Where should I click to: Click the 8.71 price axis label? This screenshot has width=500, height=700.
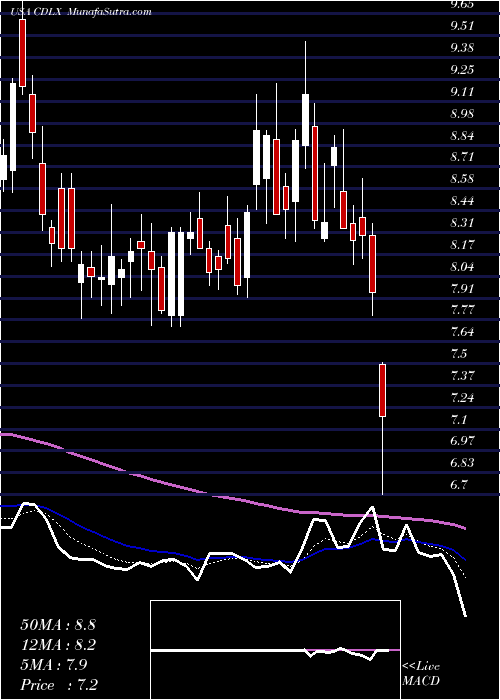463,157
